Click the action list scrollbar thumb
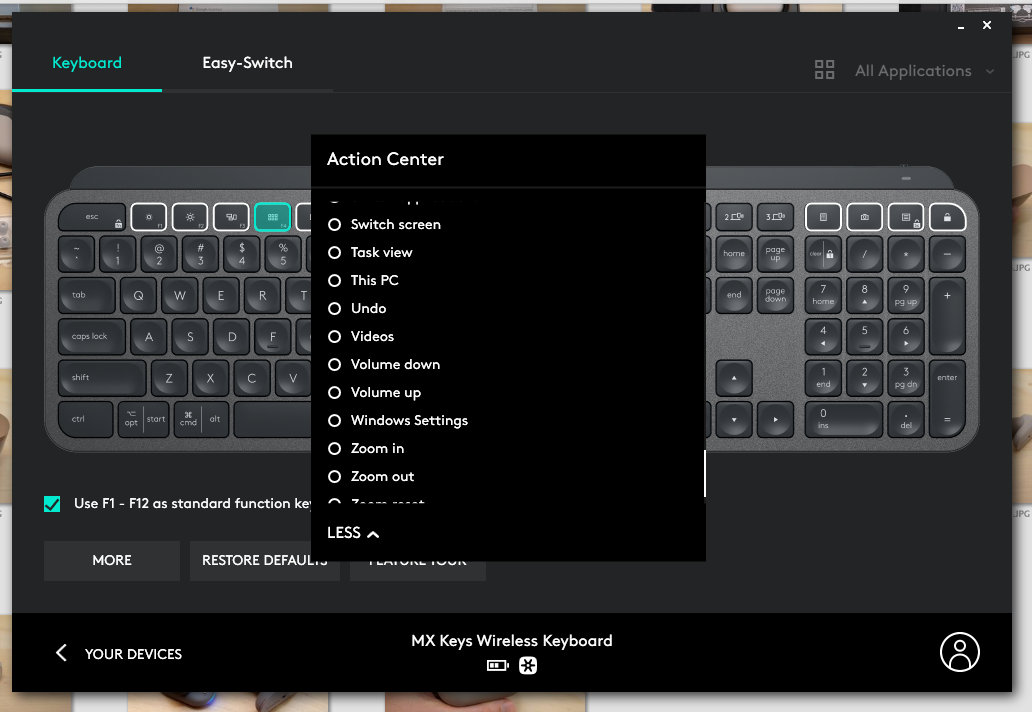The height and width of the screenshot is (712, 1032). (x=704, y=473)
